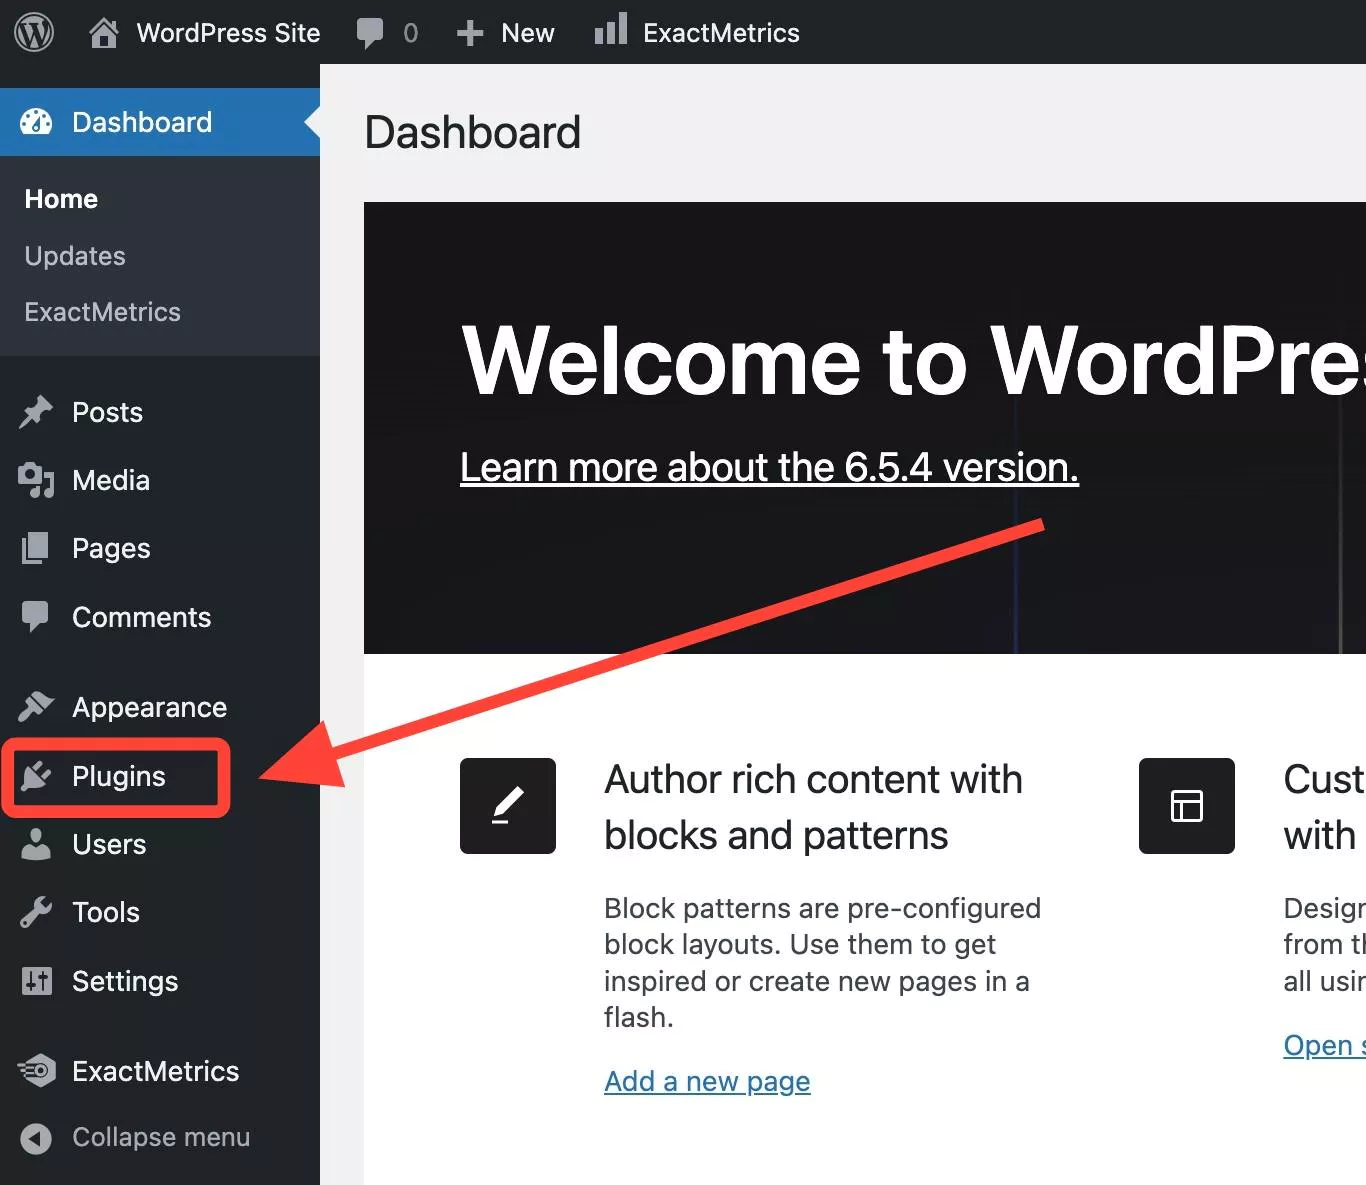1366x1185 pixels.
Task: Open the Posts menu
Action: pos(107,412)
